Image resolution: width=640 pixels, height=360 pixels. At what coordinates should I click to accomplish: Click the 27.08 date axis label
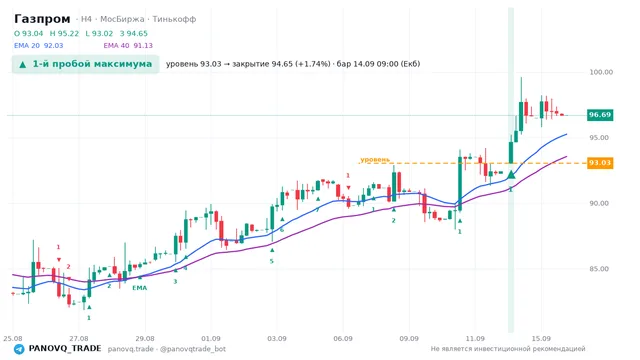tap(79, 339)
